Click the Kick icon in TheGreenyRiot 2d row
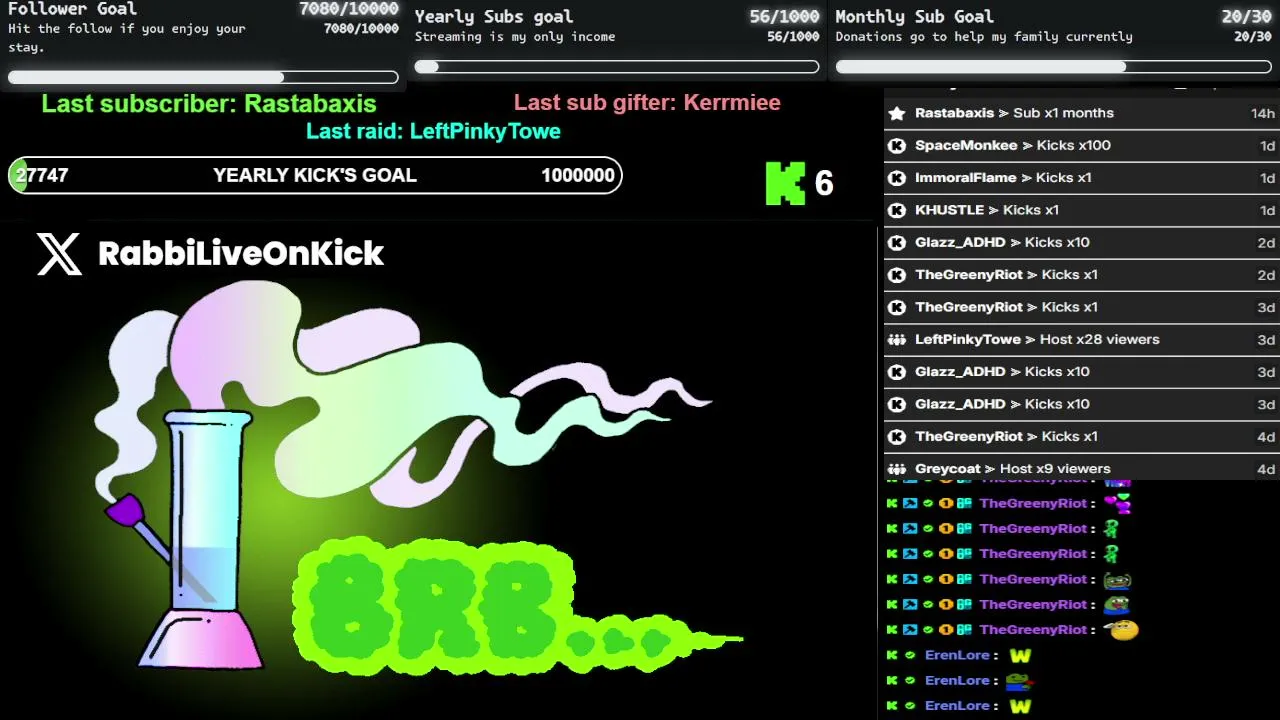Image resolution: width=1280 pixels, height=720 pixels. click(897, 275)
